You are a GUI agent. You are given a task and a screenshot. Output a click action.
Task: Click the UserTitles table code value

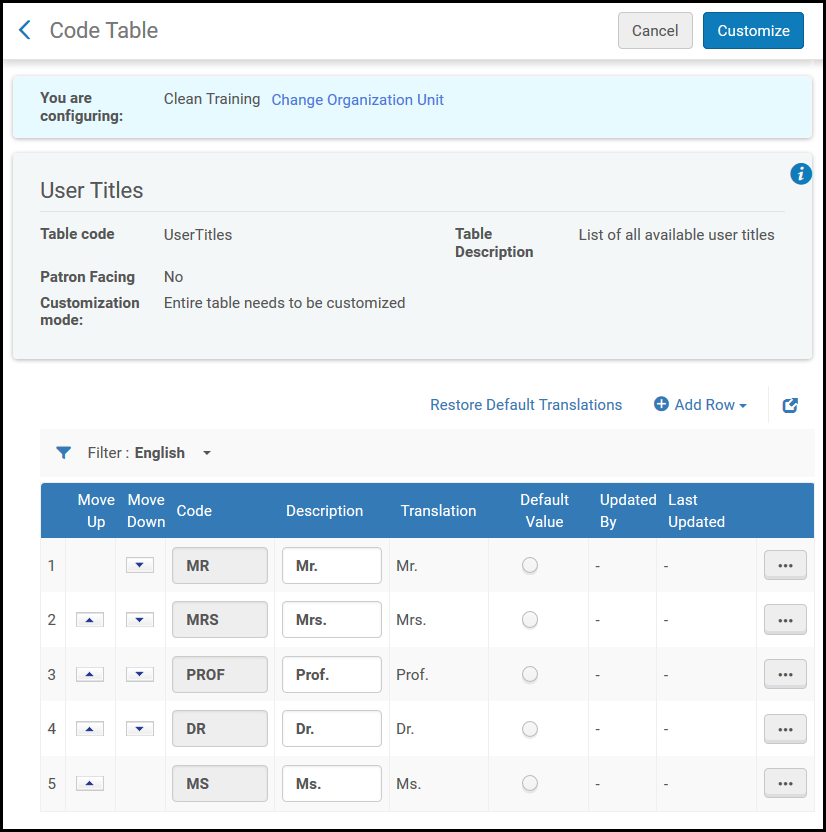pos(198,235)
